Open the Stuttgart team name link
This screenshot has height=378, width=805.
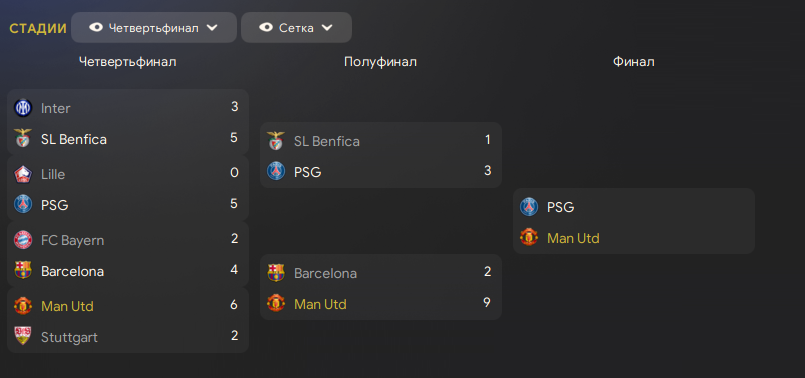pos(69,337)
